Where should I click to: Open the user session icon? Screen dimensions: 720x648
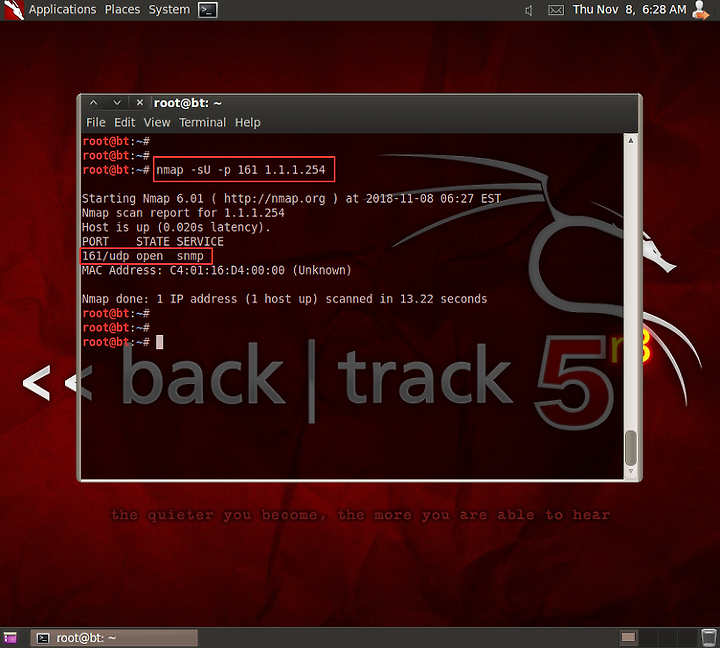point(700,10)
